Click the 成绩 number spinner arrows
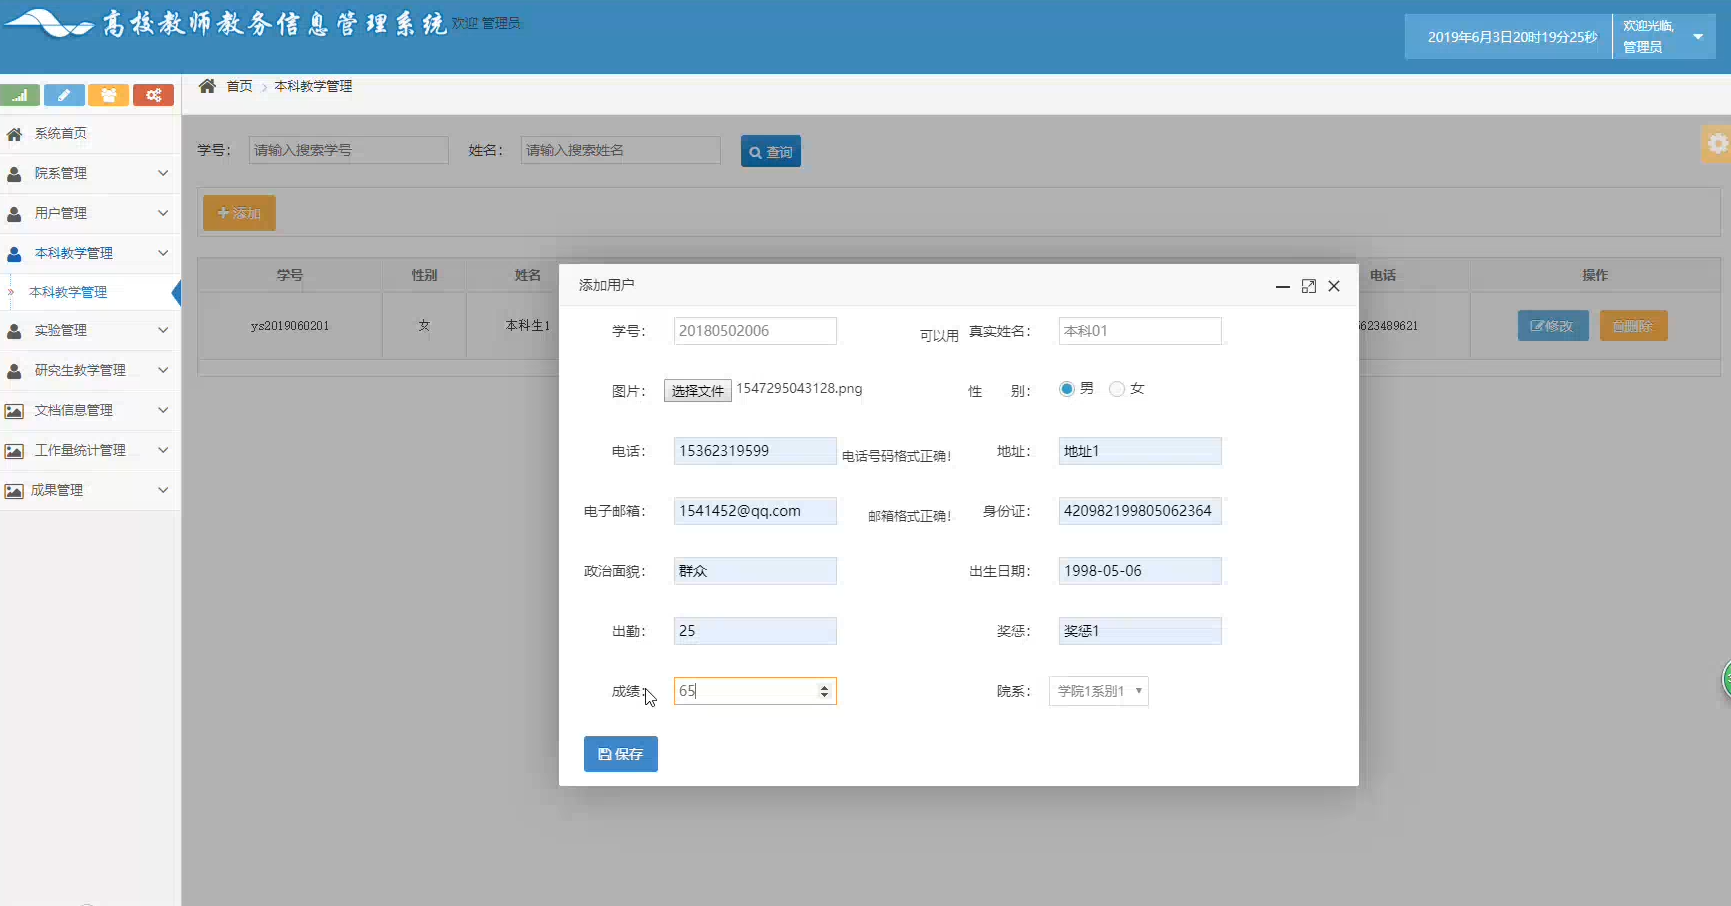The width and height of the screenshot is (1731, 906). point(824,691)
